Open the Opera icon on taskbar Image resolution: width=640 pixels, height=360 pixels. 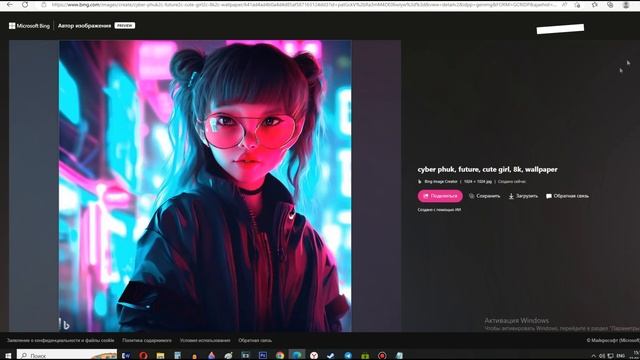point(143,356)
